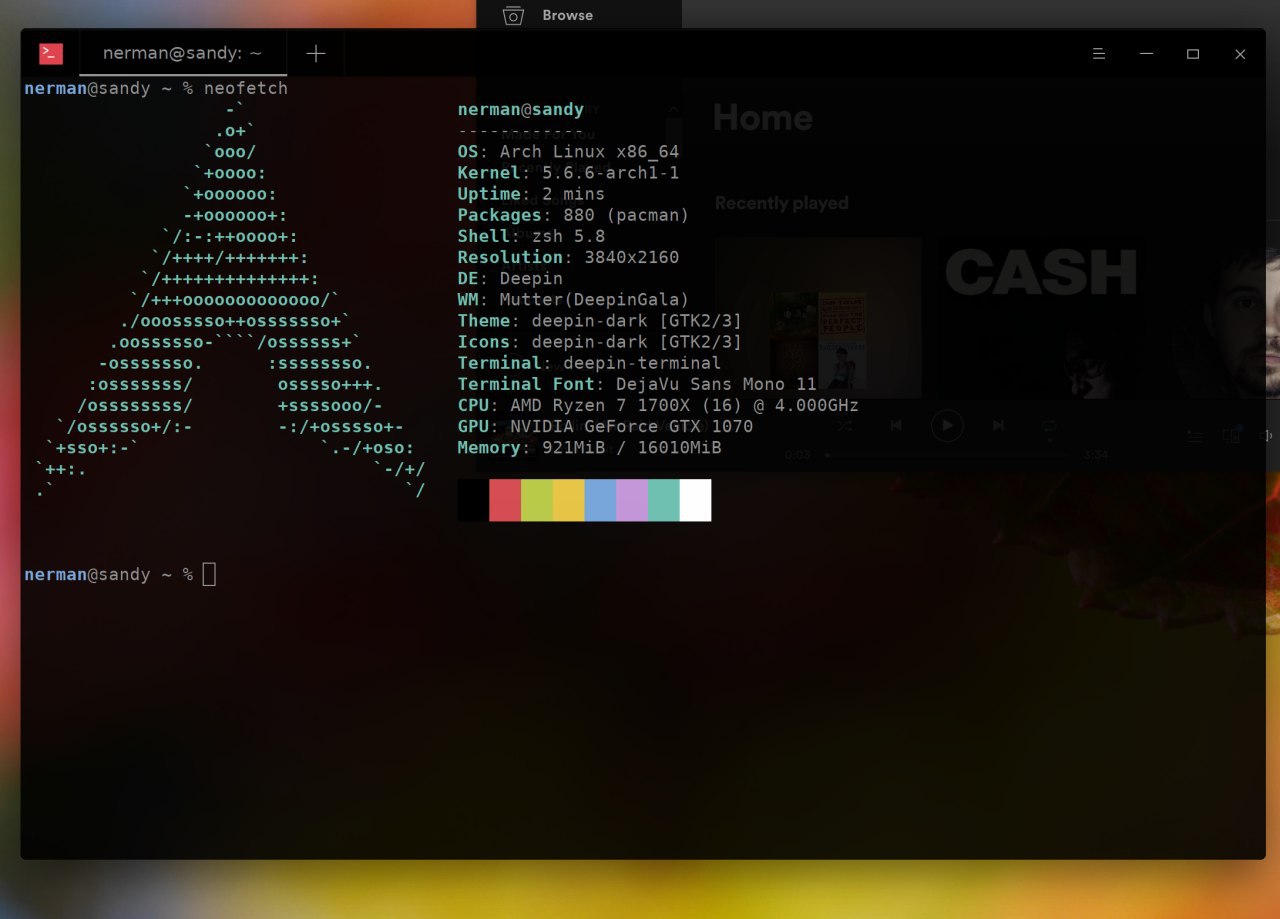Image resolution: width=1280 pixels, height=919 pixels.
Task: Click the 'Shell: zsh 5.8' line
Action: pos(531,236)
